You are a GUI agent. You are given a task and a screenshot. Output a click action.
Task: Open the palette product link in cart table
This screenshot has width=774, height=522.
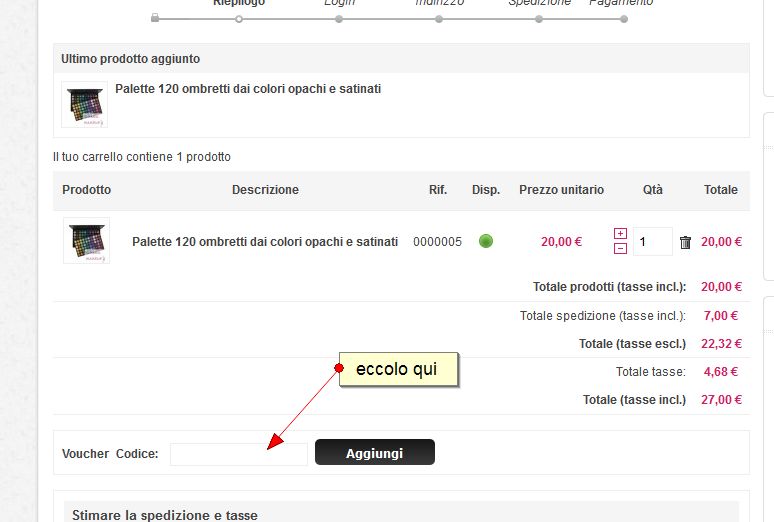click(265, 242)
